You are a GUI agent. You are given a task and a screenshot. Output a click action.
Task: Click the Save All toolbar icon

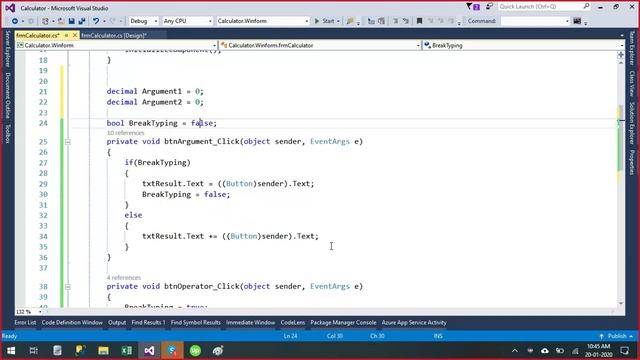click(82, 21)
